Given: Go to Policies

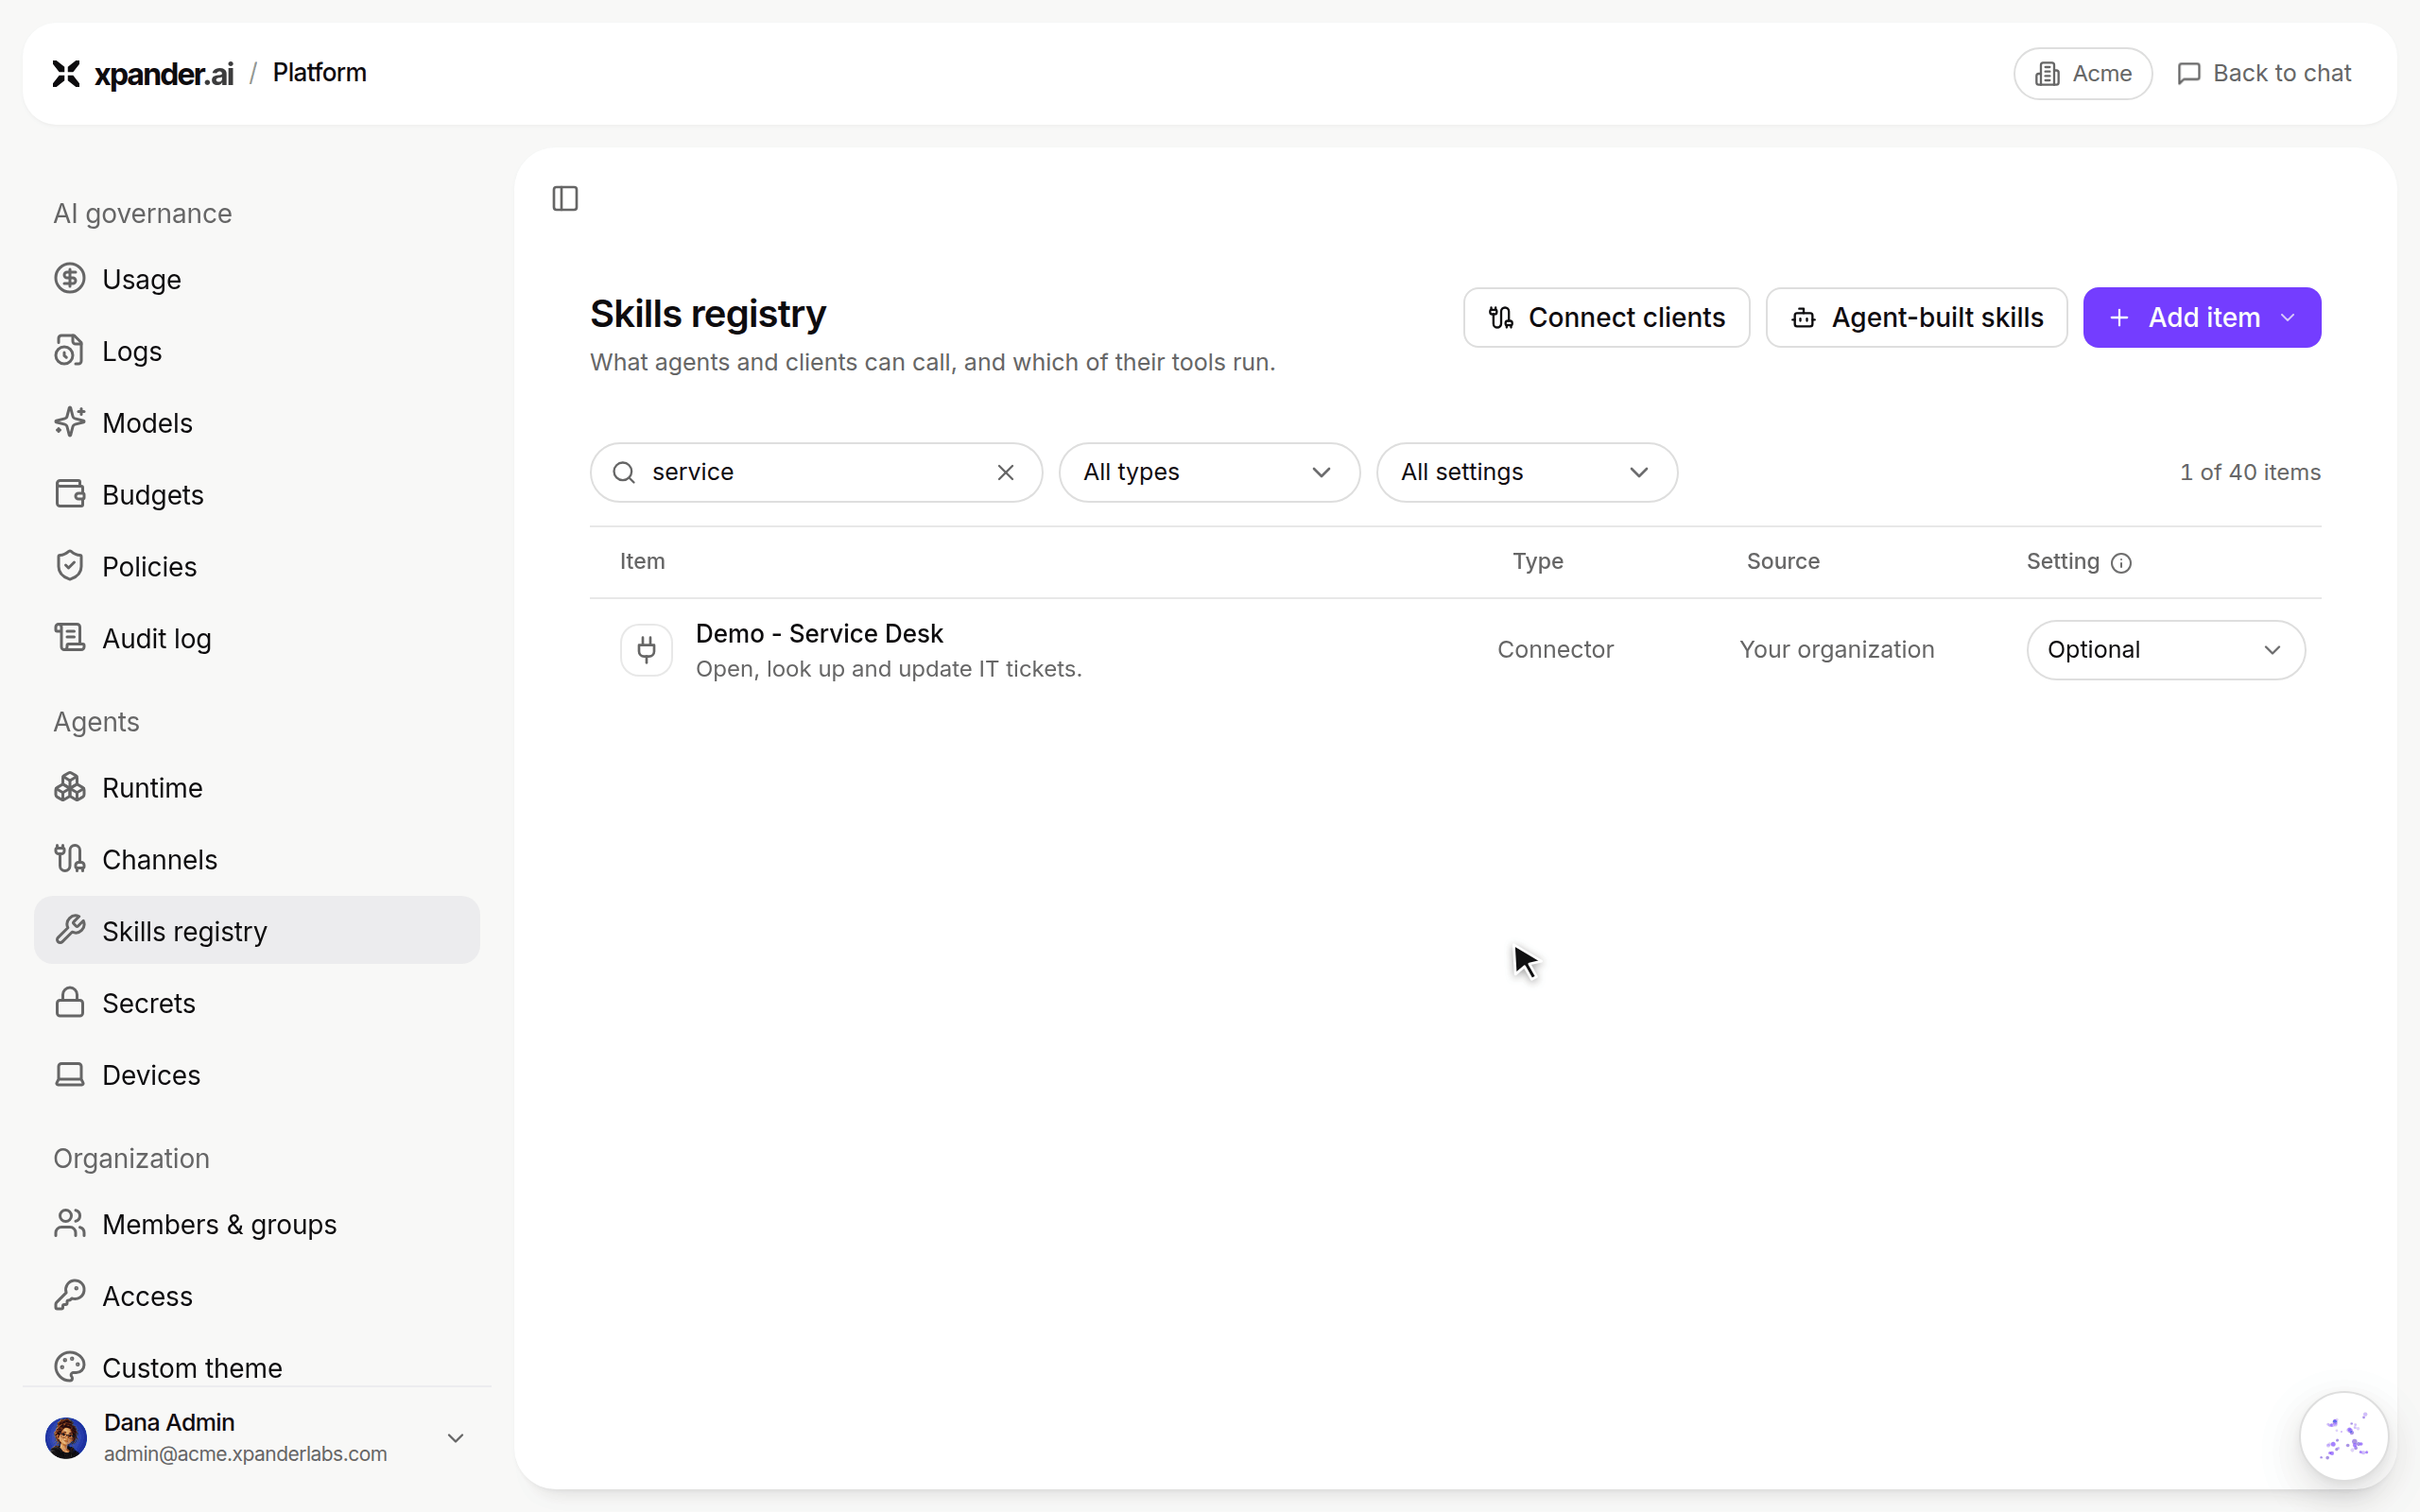Looking at the screenshot, I should click(256, 566).
